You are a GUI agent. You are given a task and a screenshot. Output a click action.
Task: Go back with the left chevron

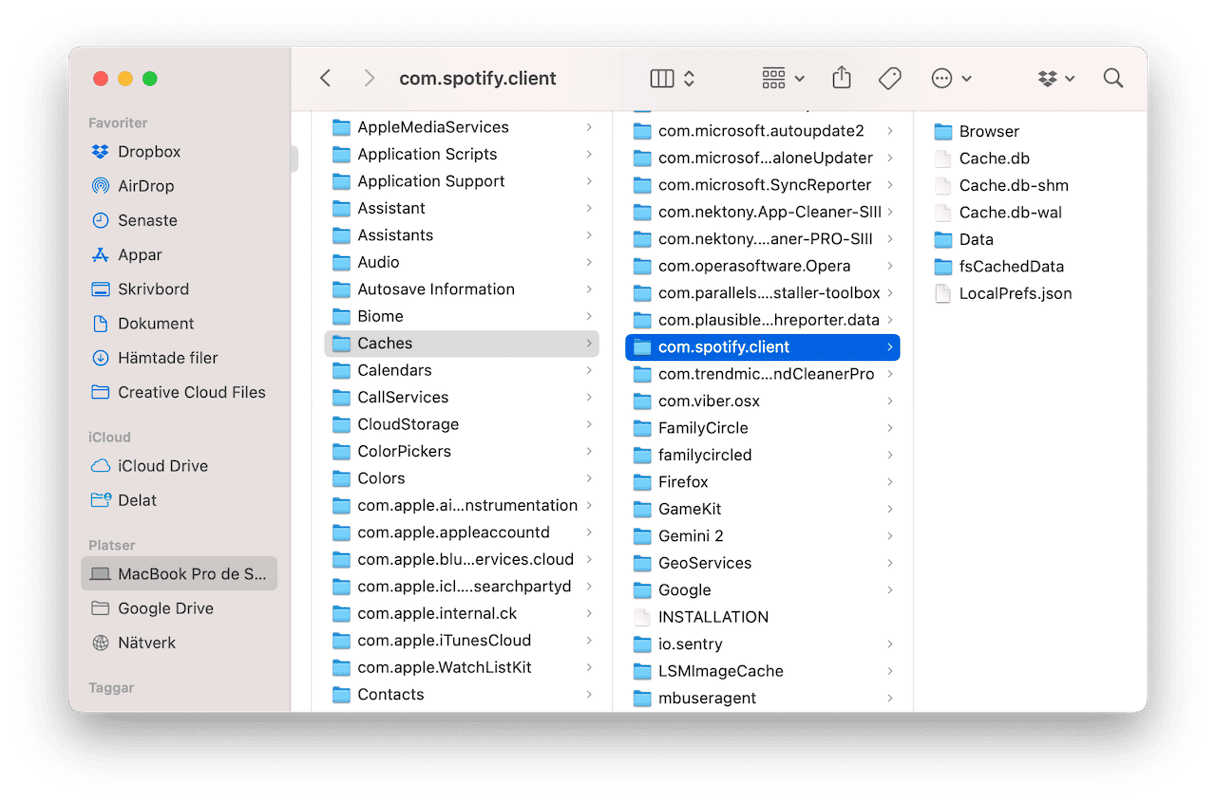click(325, 78)
